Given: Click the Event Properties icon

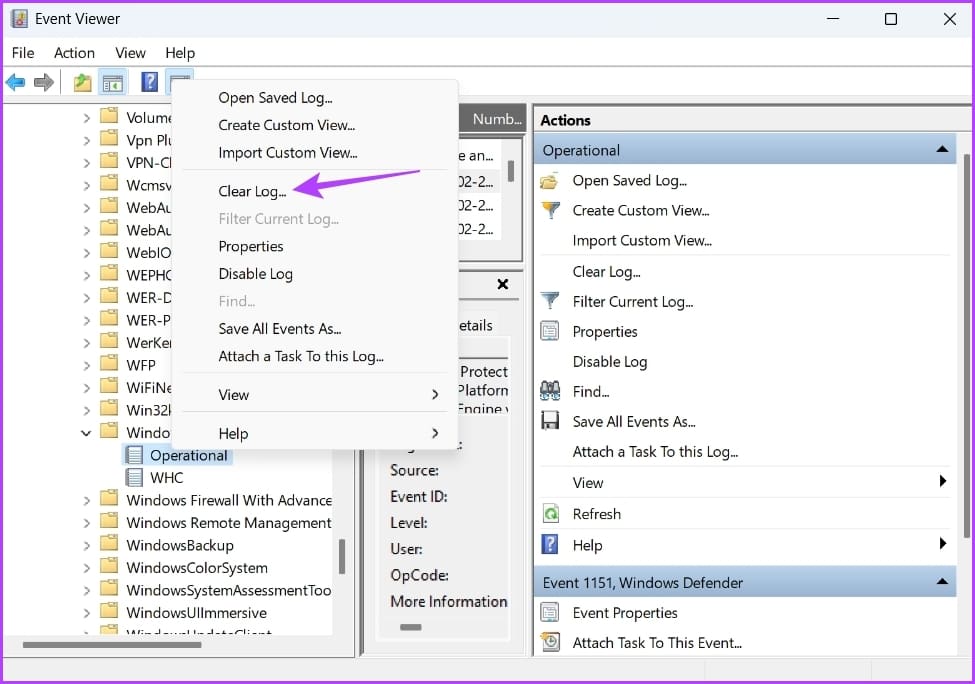Looking at the screenshot, I should pyautogui.click(x=550, y=612).
